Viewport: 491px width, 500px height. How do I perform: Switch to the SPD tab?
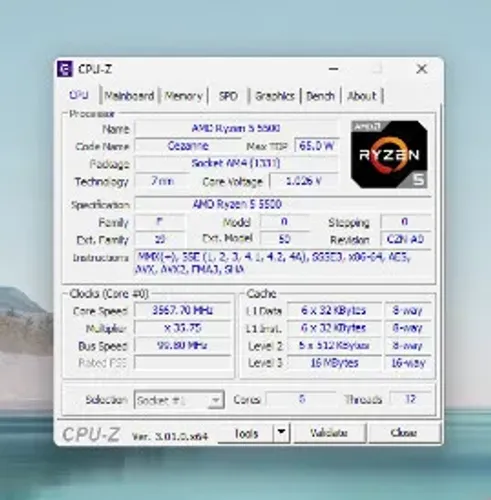[x=228, y=96]
